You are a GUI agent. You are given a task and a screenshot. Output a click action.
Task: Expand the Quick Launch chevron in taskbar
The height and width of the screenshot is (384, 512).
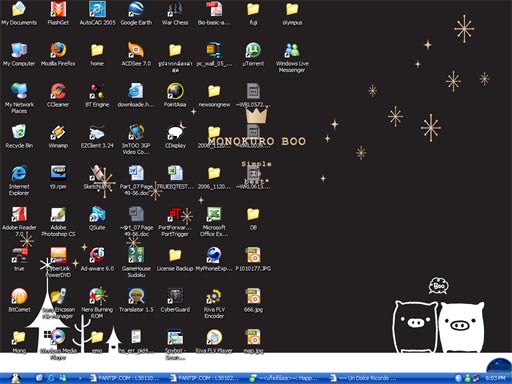coord(80,378)
